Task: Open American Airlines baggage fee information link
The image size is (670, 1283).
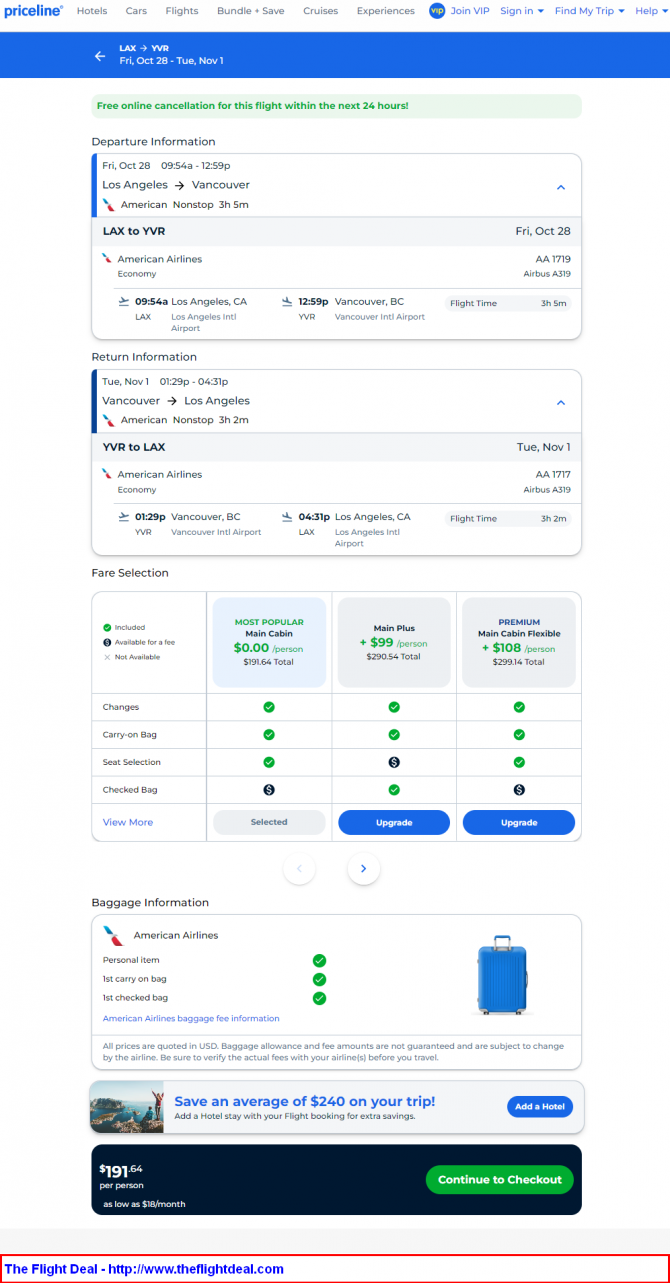Action: tap(191, 1018)
